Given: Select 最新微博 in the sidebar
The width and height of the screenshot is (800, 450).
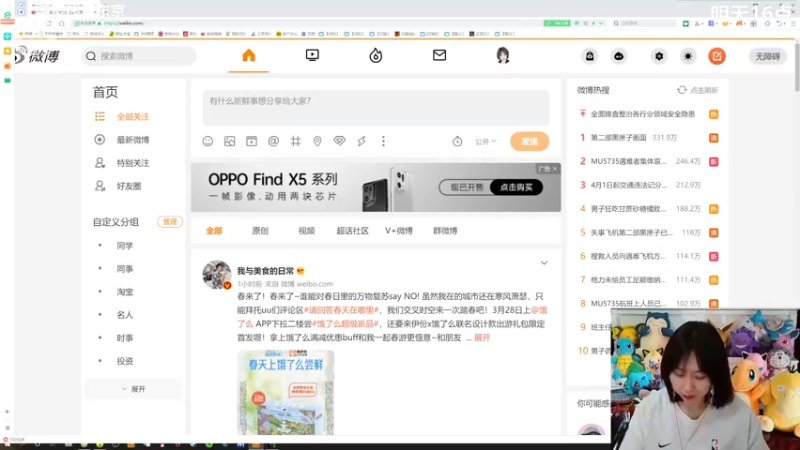Looking at the screenshot, I should [133, 140].
